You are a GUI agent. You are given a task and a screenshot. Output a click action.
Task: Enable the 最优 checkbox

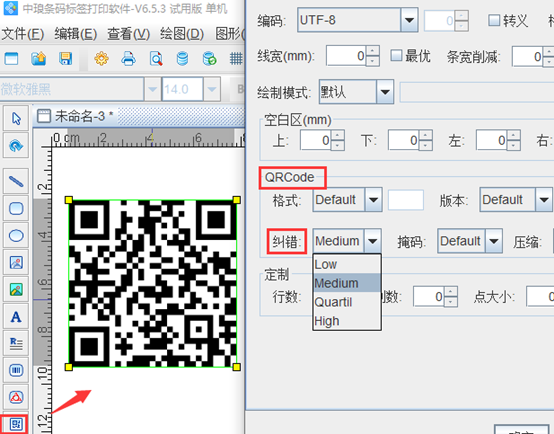coord(396,55)
